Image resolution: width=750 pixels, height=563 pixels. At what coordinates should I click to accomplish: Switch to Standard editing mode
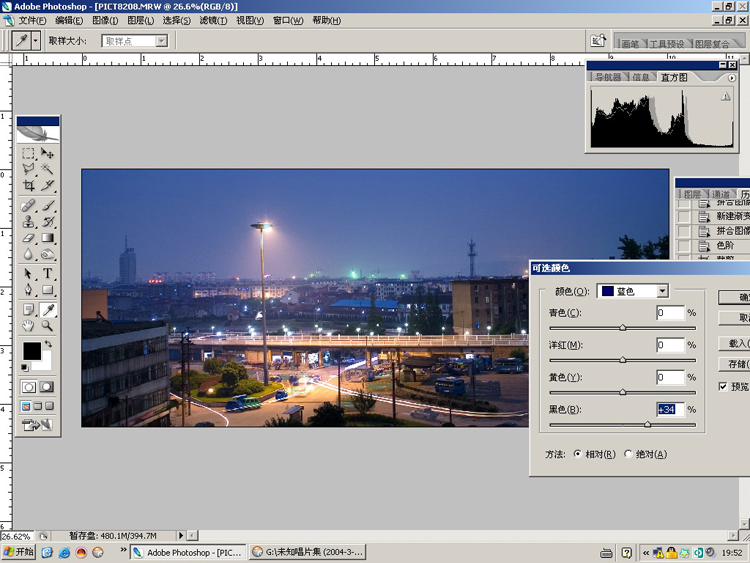(x=29, y=387)
